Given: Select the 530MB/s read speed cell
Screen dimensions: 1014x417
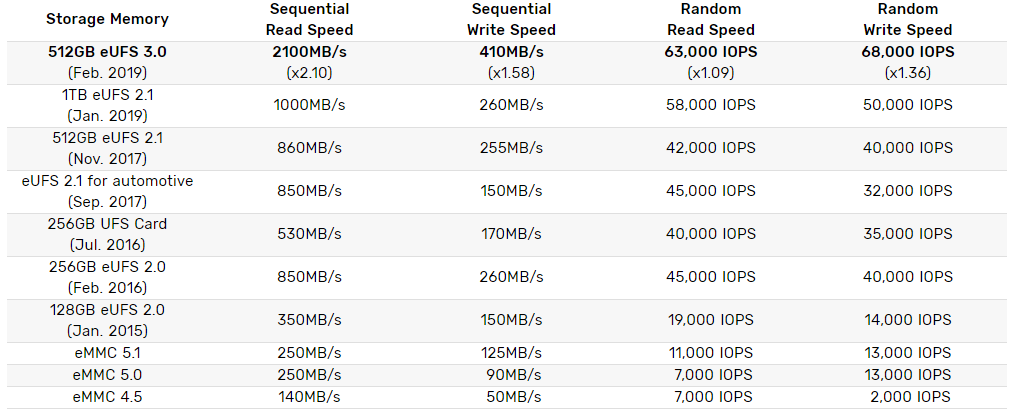Looking at the screenshot, I should 310,234.
